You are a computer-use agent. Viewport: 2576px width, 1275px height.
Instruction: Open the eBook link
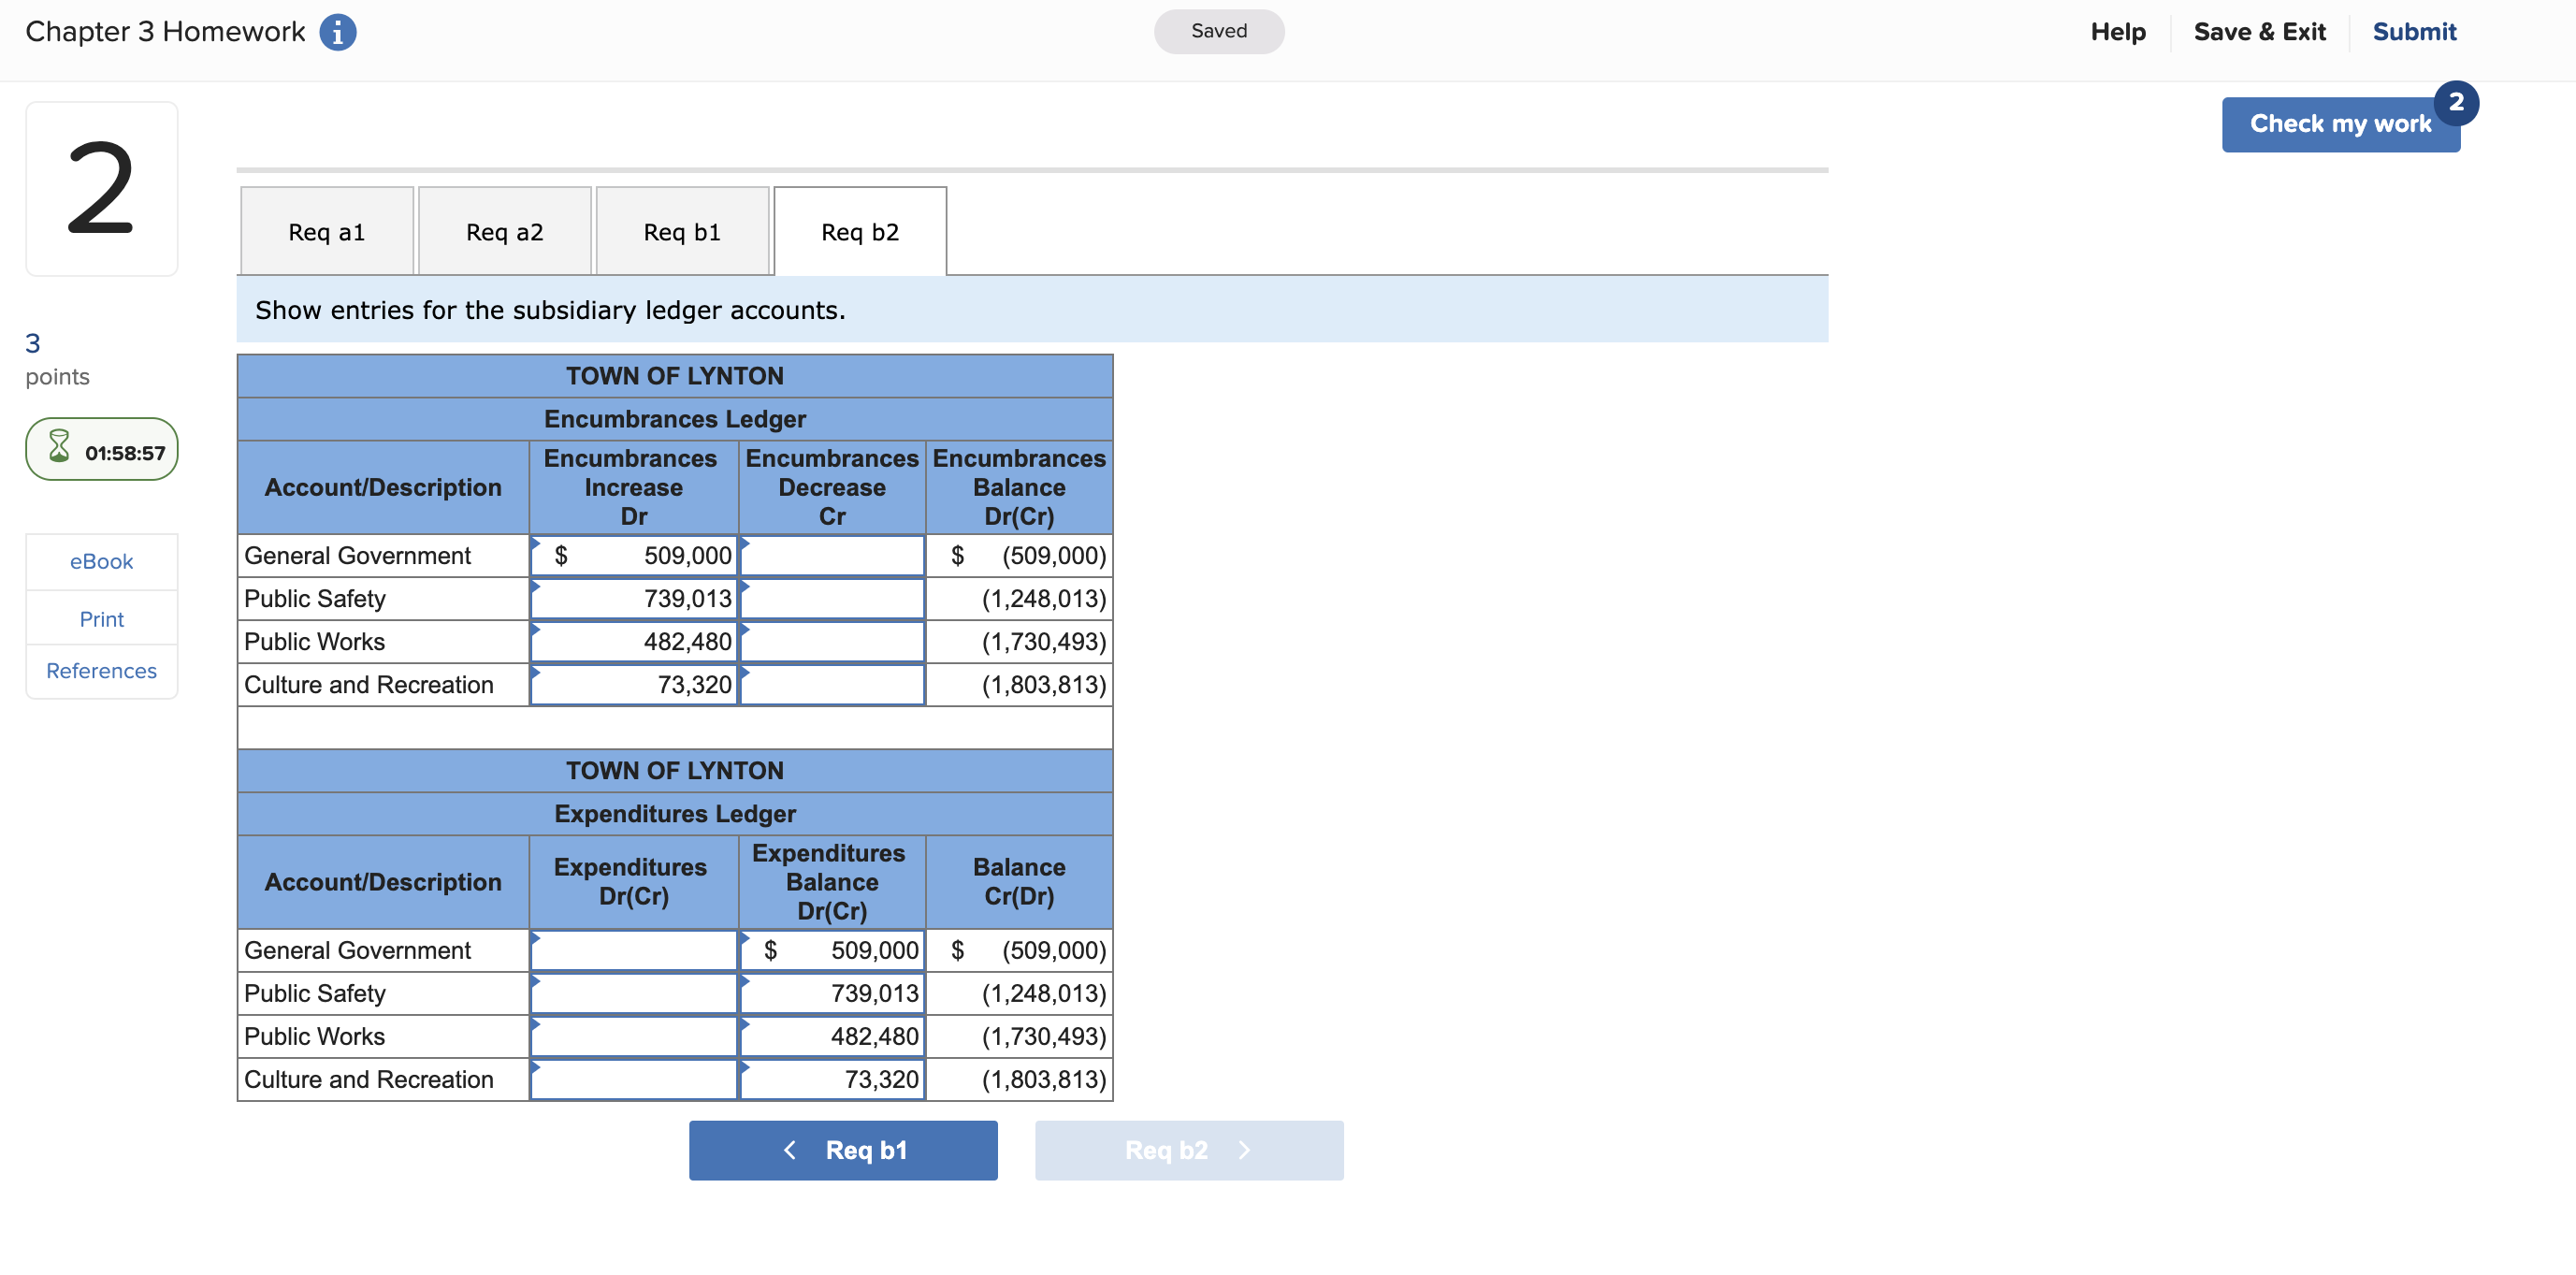coord(101,561)
